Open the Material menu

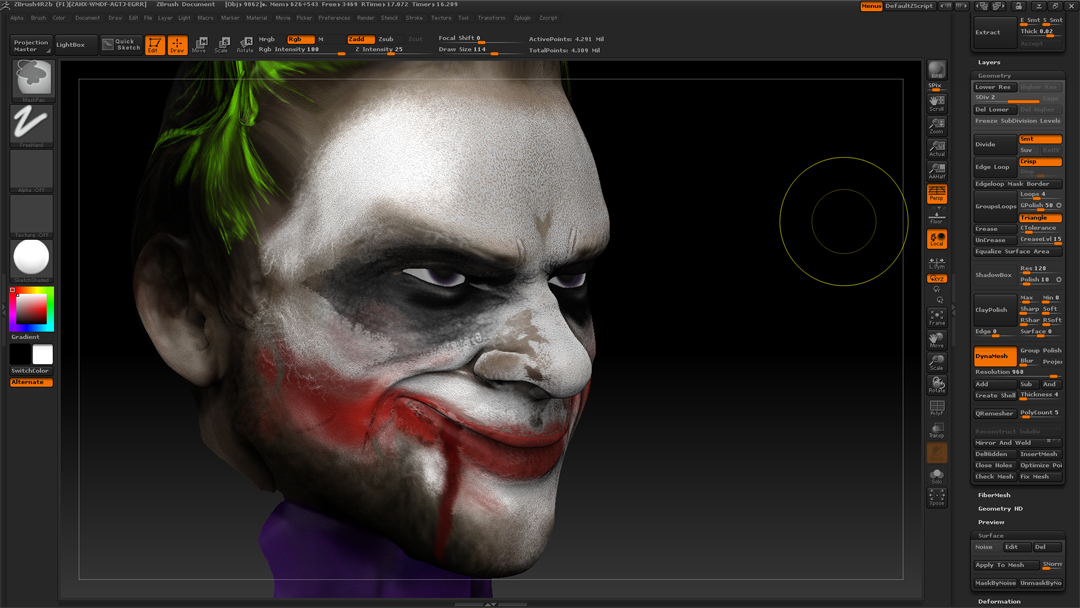pyautogui.click(x=256, y=18)
